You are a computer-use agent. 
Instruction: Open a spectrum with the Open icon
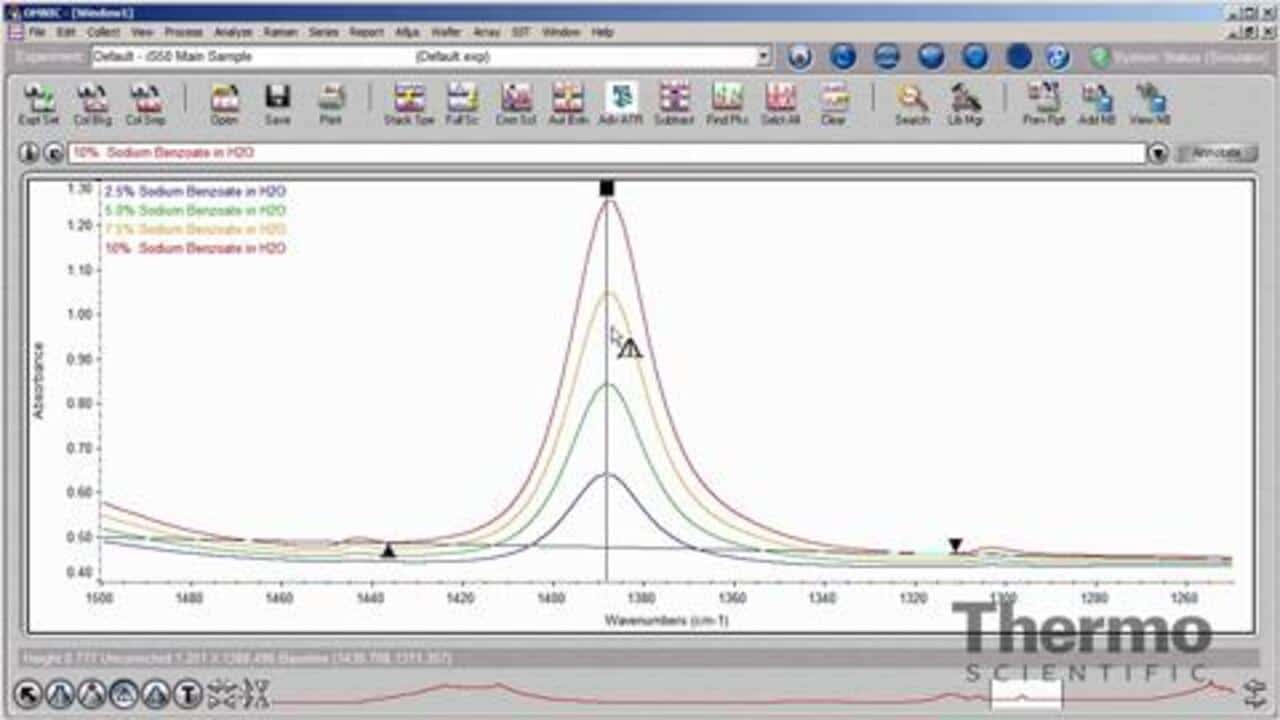pos(224,103)
